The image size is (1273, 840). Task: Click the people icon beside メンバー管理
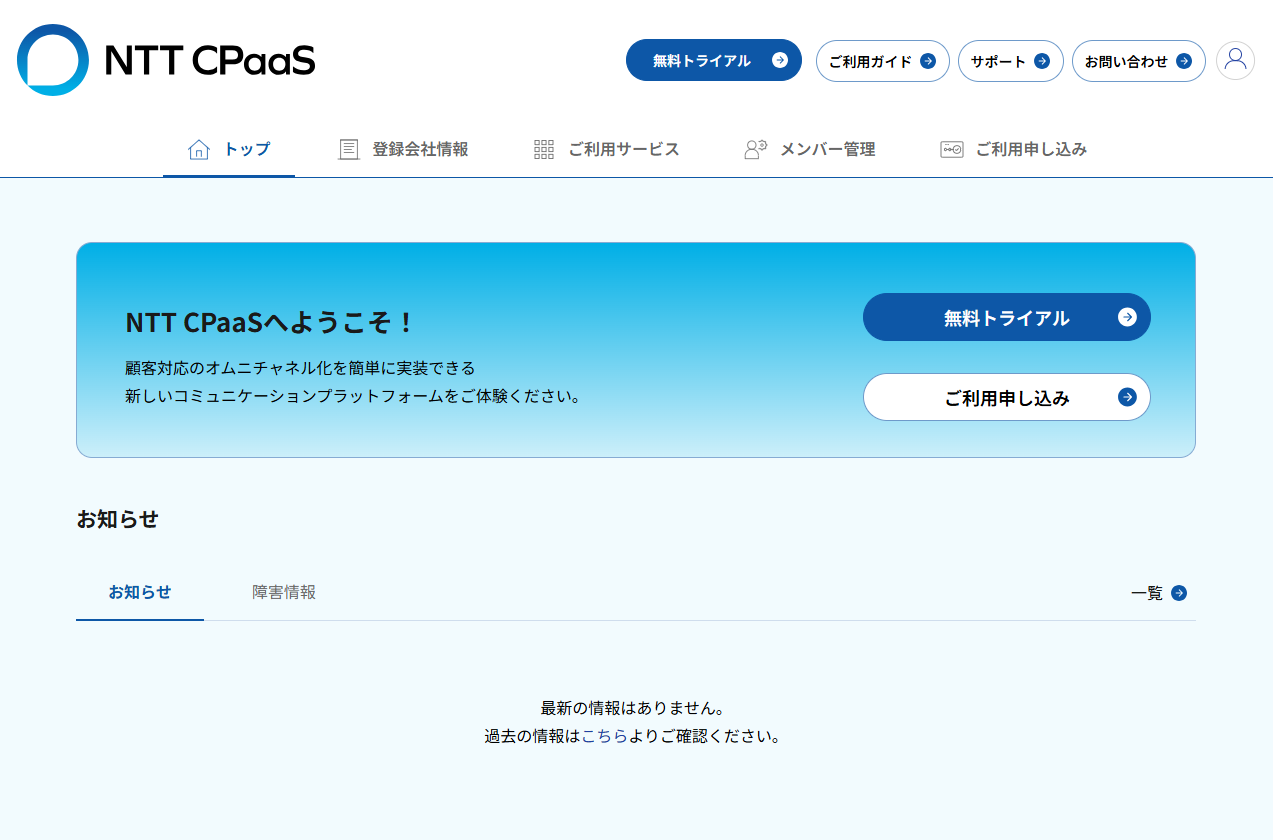(x=755, y=150)
